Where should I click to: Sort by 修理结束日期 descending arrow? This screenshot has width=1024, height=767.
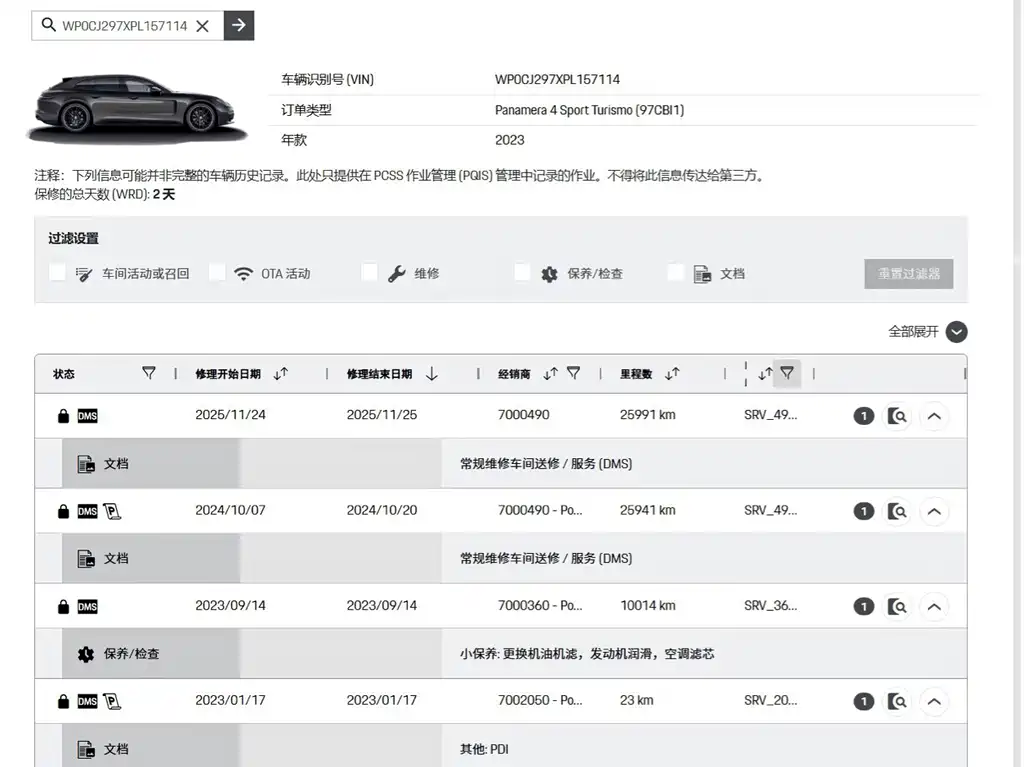coord(432,374)
